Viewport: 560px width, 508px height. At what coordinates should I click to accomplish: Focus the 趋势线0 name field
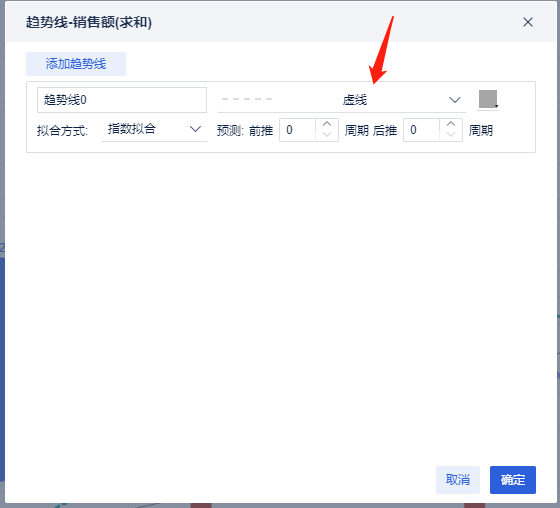[x=122, y=100]
